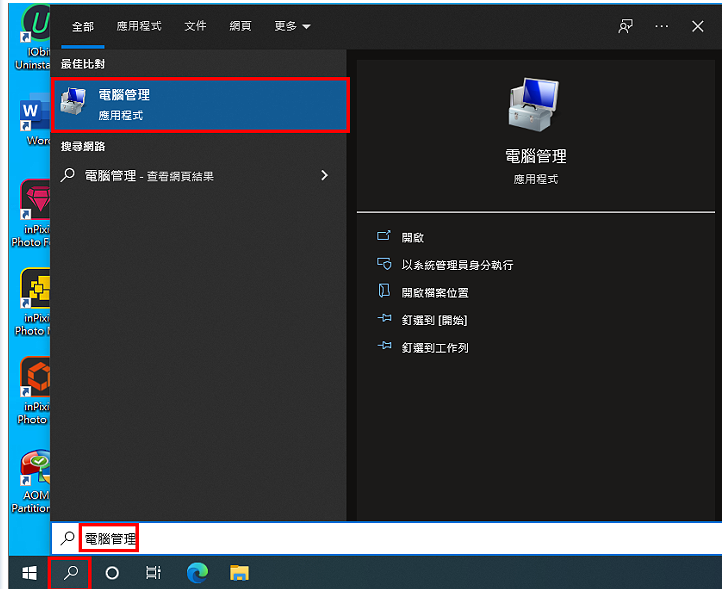This screenshot has height=589, width=722.
Task: Select the IObit Uninstaller desktop shortcut
Action: [31, 38]
